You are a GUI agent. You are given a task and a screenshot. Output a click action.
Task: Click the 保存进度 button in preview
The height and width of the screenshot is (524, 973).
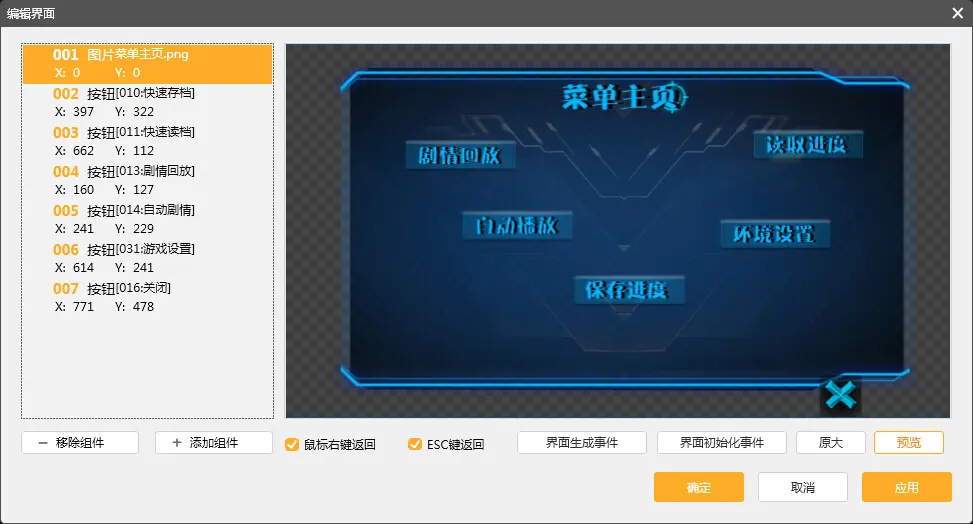[x=627, y=290]
